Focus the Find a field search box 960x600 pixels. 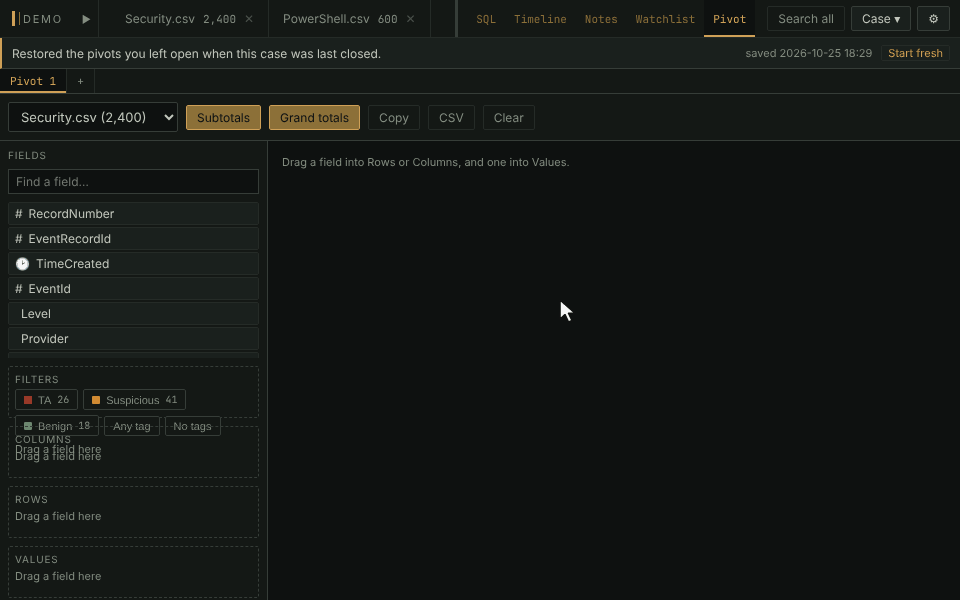(x=133, y=182)
